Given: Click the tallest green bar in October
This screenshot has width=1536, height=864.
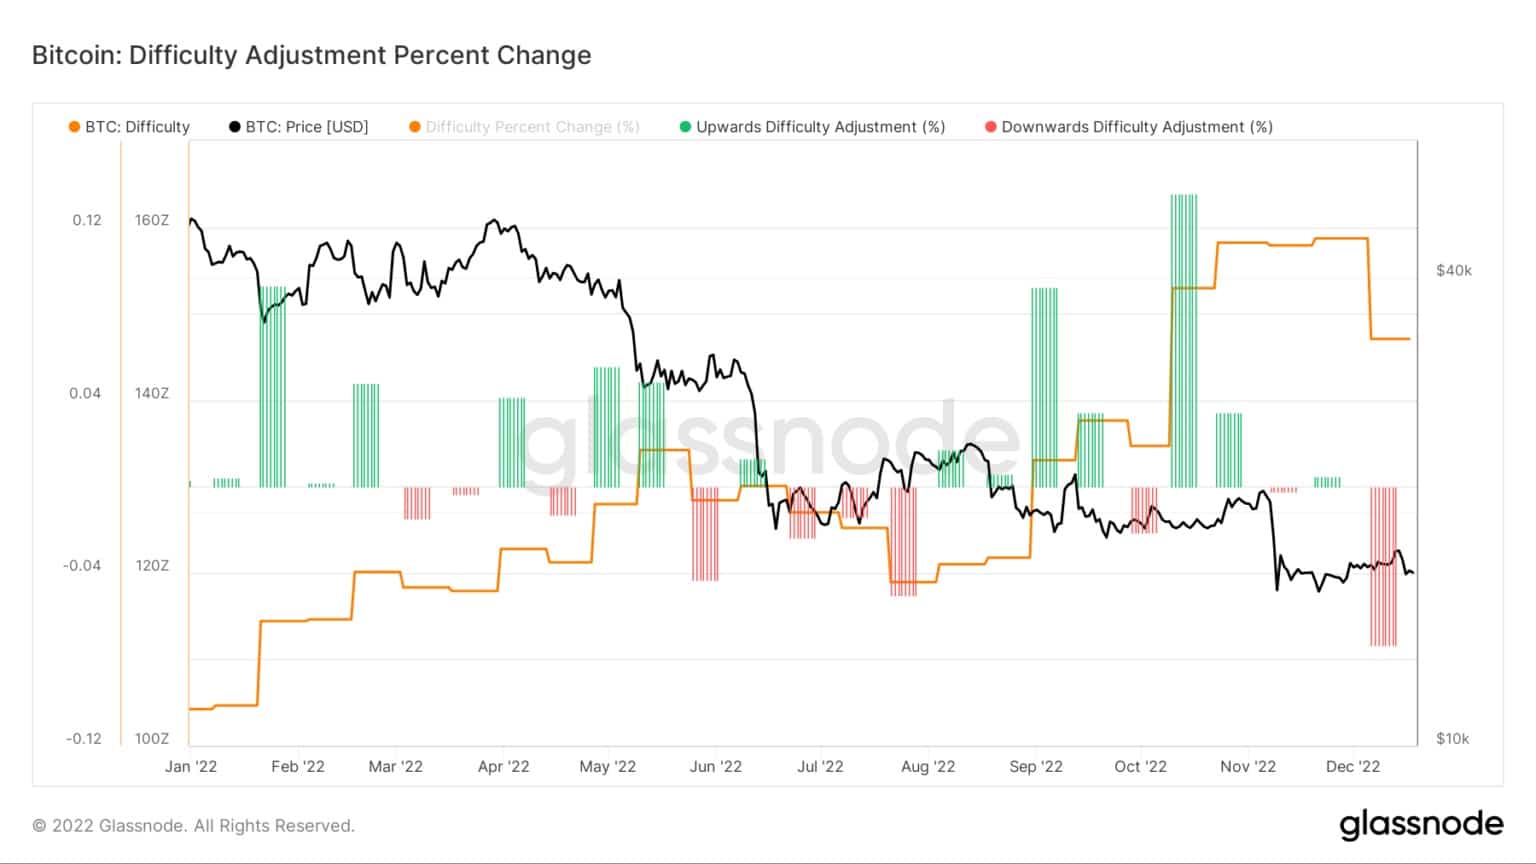Looking at the screenshot, I should pyautogui.click(x=1184, y=340).
